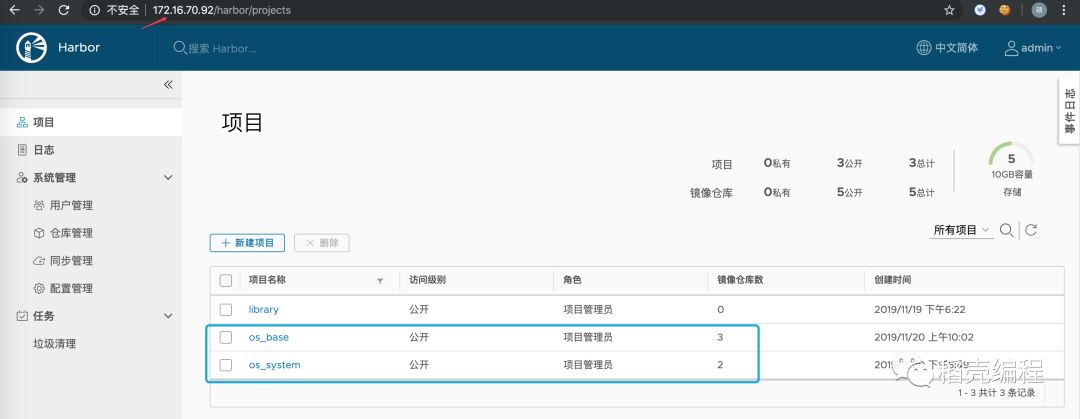1080x419 pixels.
Task: Check the os_base row checkbox
Action: [x=226, y=337]
